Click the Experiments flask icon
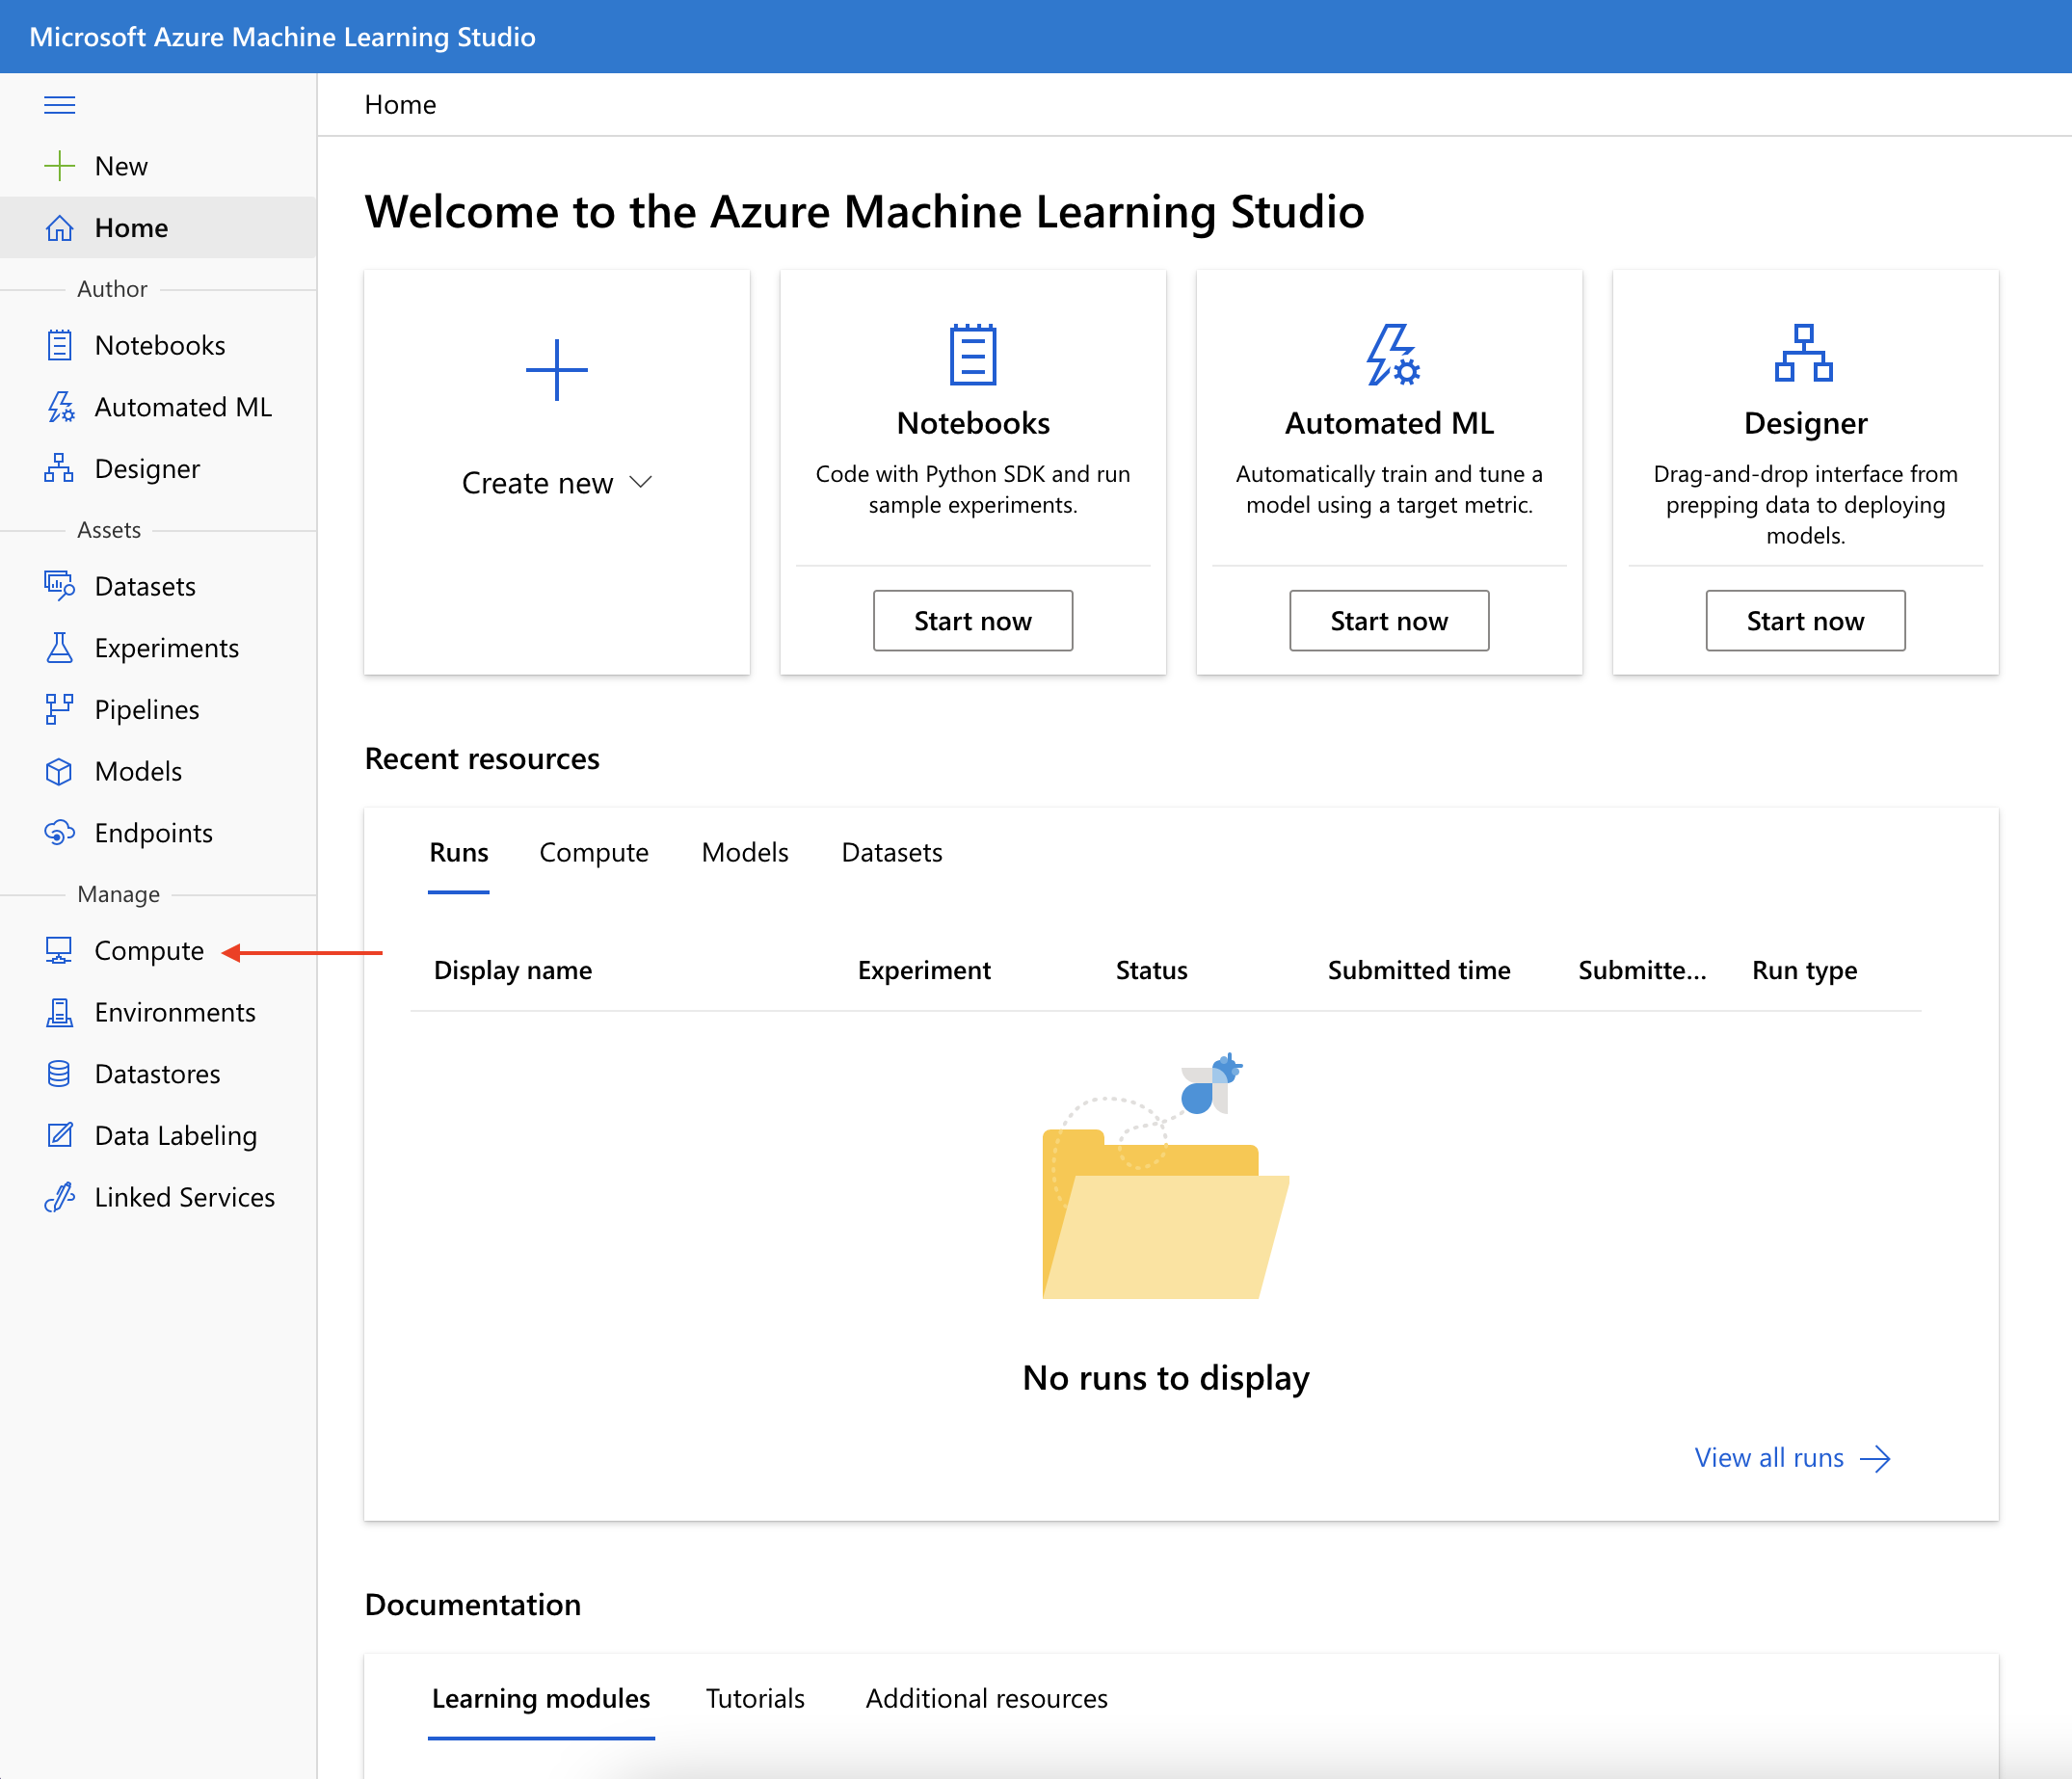The height and width of the screenshot is (1779, 2072). [60, 648]
